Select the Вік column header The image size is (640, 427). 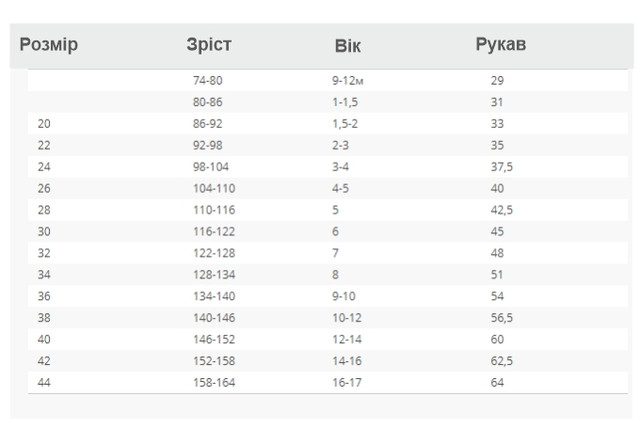[348, 46]
